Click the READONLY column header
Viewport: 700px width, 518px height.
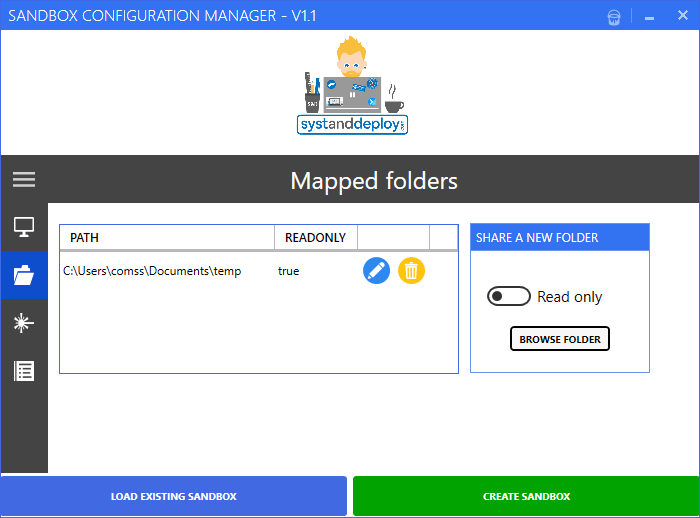316,238
